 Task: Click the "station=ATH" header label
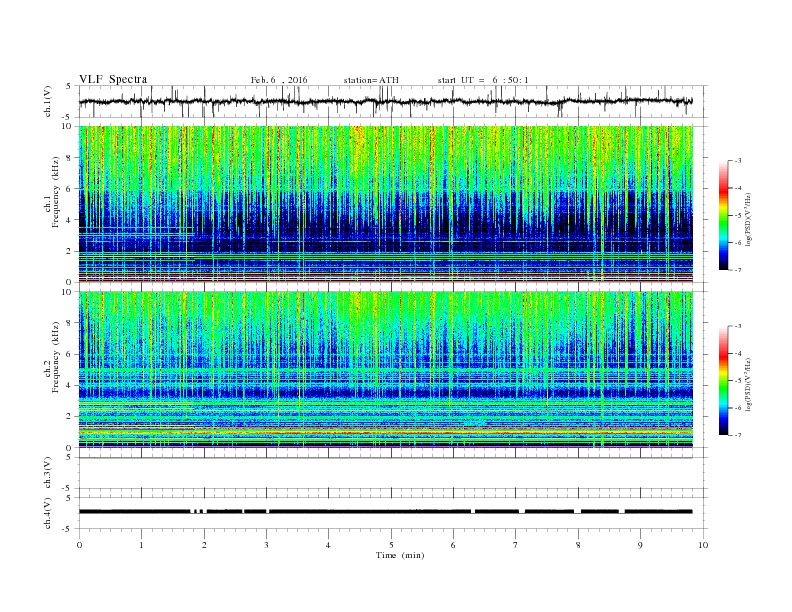[371, 80]
